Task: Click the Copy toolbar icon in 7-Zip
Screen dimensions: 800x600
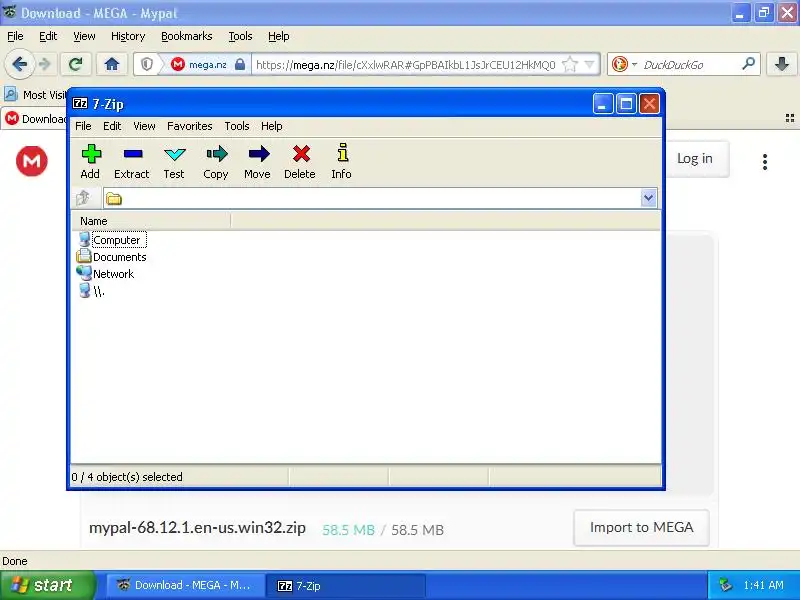Action: 216,161
